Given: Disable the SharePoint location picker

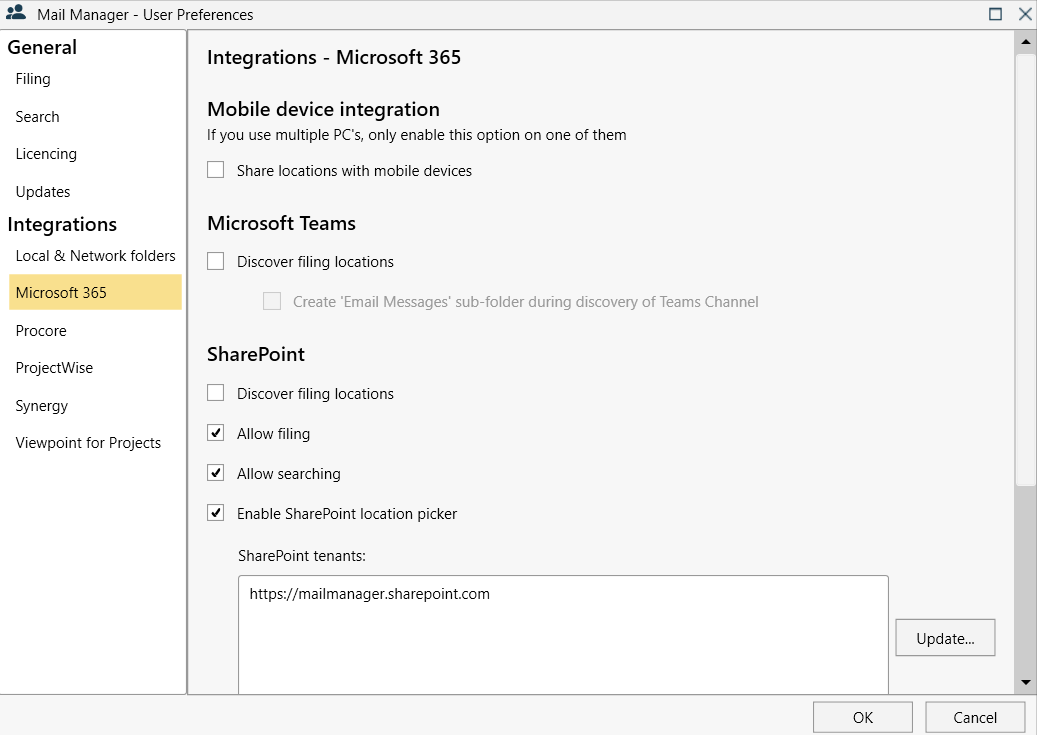Looking at the screenshot, I should (215, 513).
